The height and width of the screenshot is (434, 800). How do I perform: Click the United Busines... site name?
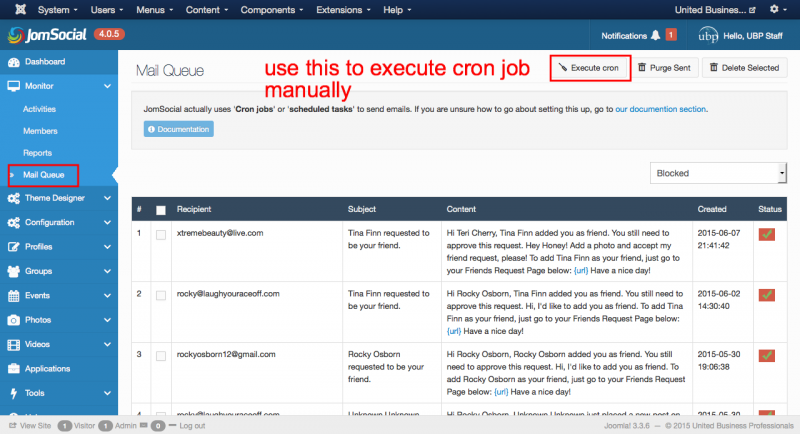click(x=710, y=10)
